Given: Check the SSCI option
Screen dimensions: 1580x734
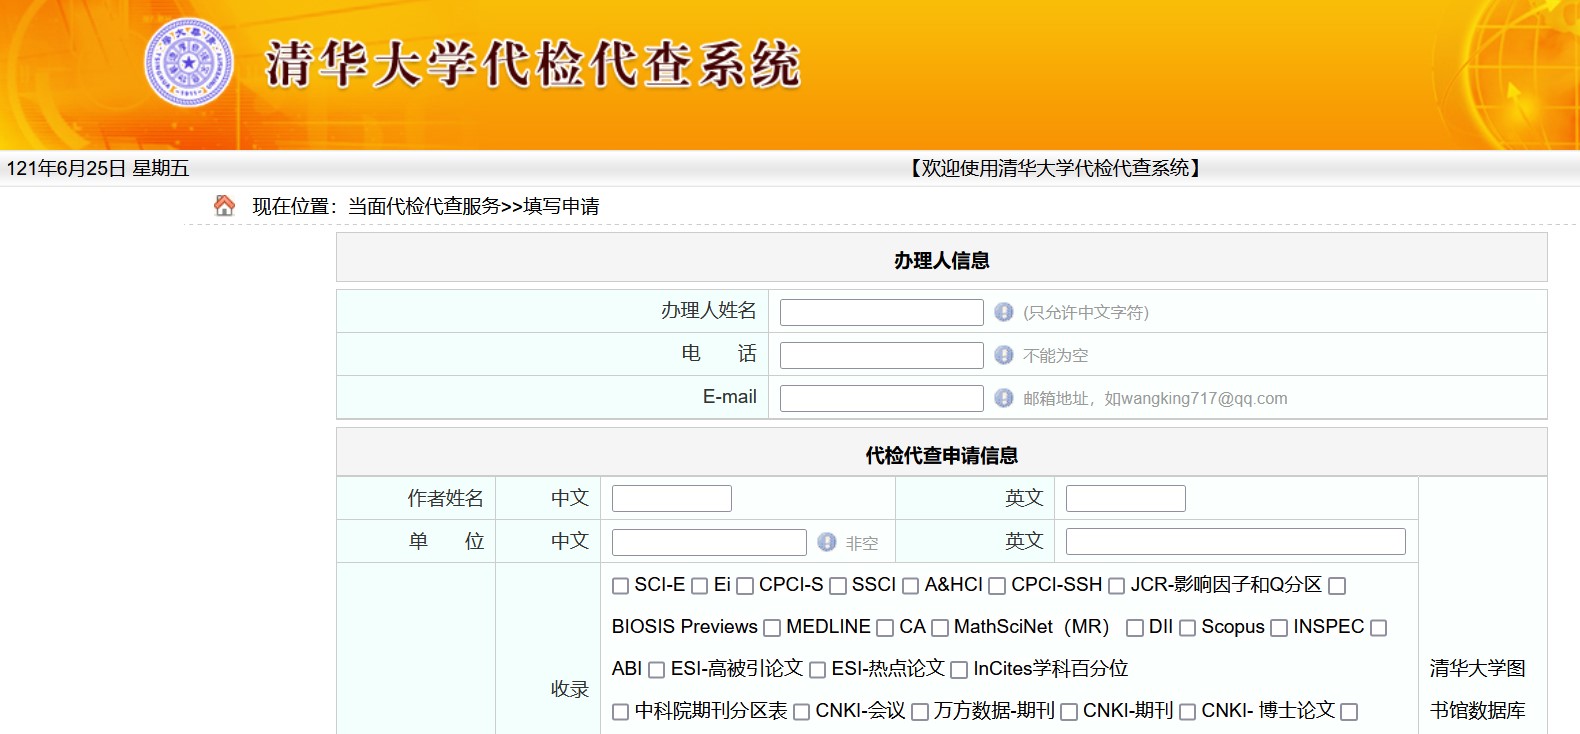Looking at the screenshot, I should (x=838, y=586).
